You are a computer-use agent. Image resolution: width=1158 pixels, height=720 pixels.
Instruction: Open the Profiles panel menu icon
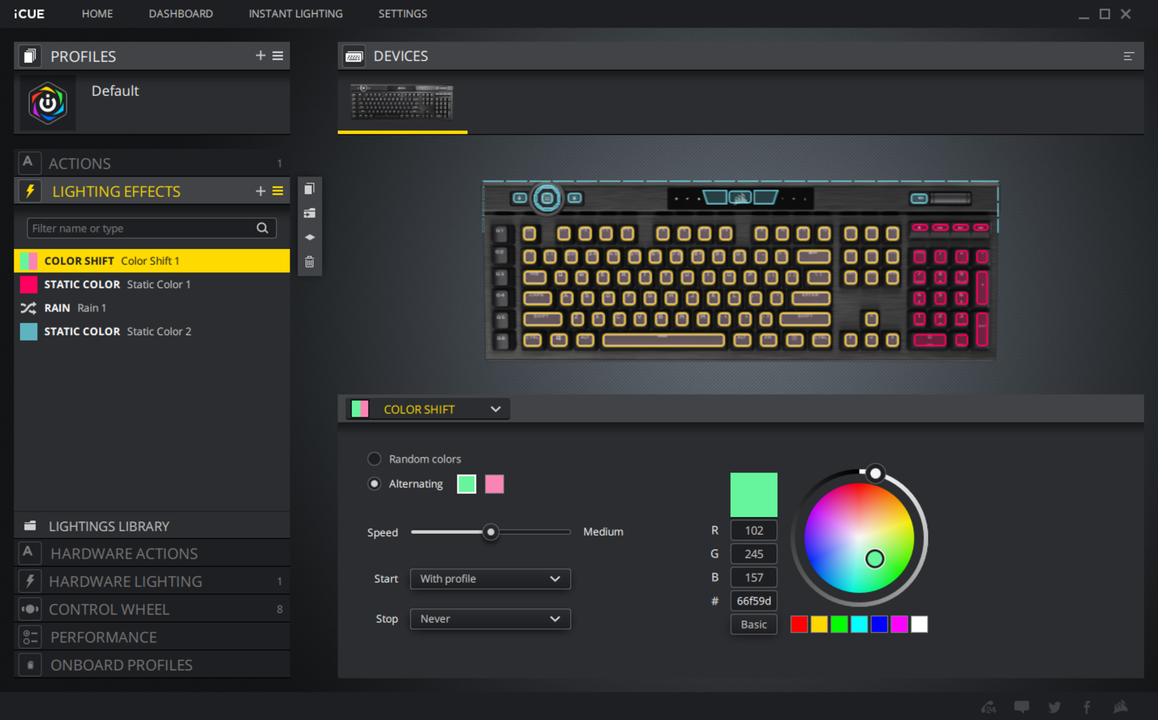278,55
